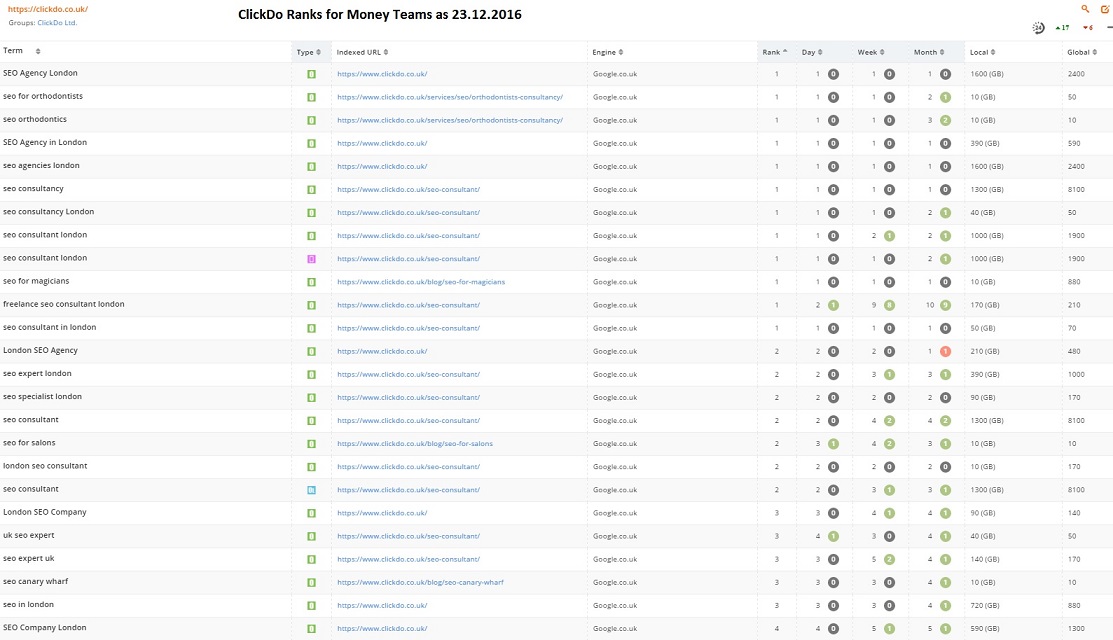
Task: Click type icon in seo consultancy London row
Action: 311,213
